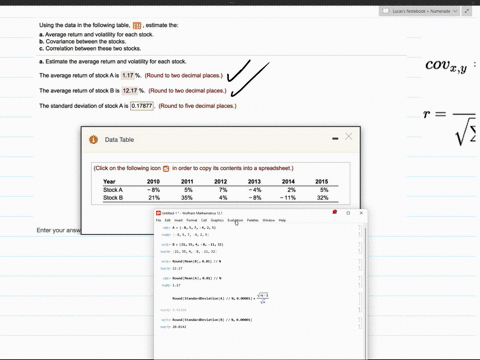Viewport: 480px width, 360px height.
Task: Open the Window menu in Mathematica
Action: pyautogui.click(x=269, y=220)
